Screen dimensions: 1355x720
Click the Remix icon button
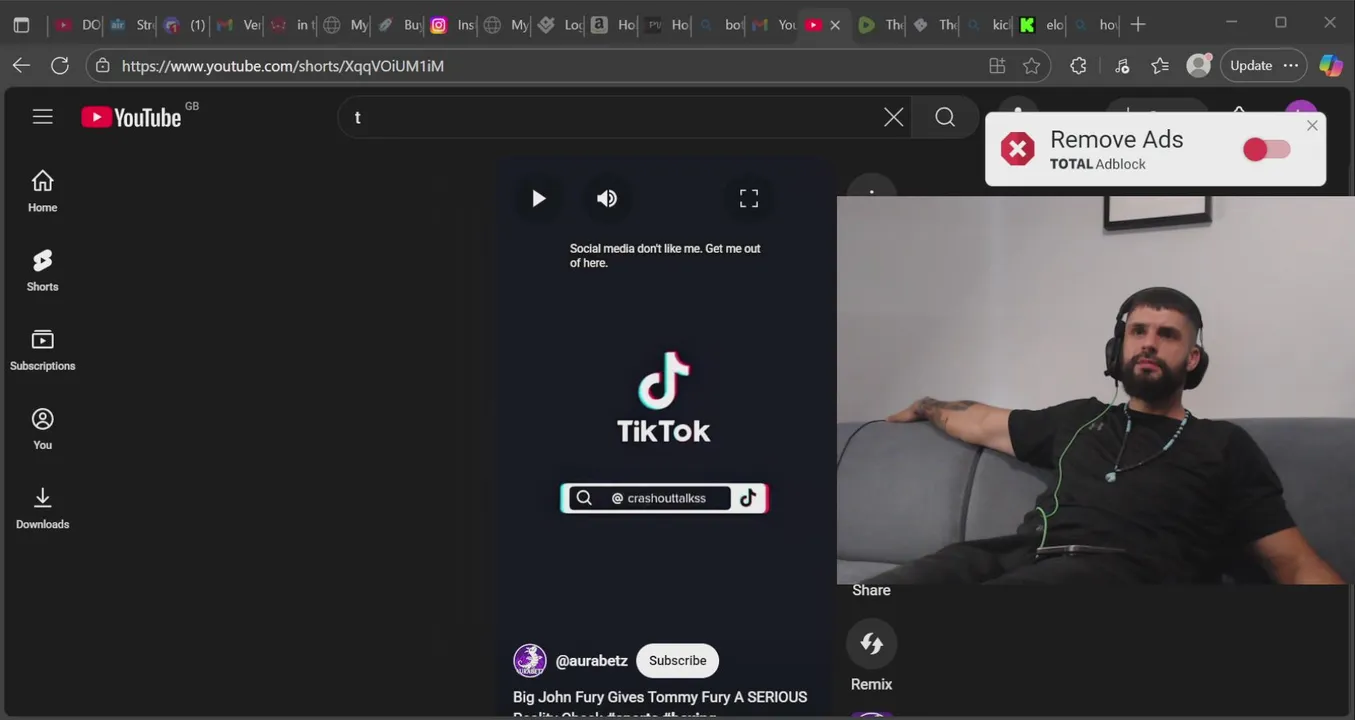point(871,644)
